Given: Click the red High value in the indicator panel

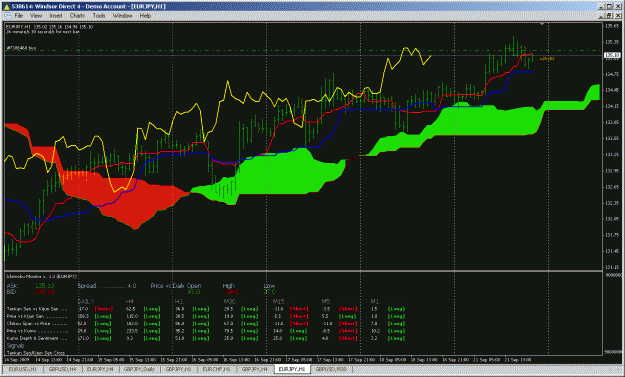Looking at the screenshot, I should tap(231, 292).
